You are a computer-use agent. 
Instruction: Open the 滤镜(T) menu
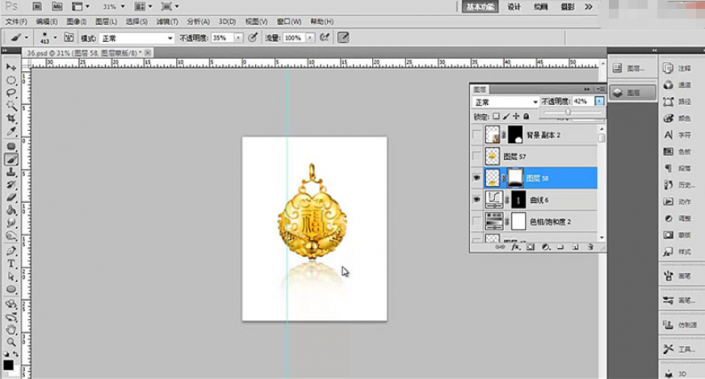(167, 22)
